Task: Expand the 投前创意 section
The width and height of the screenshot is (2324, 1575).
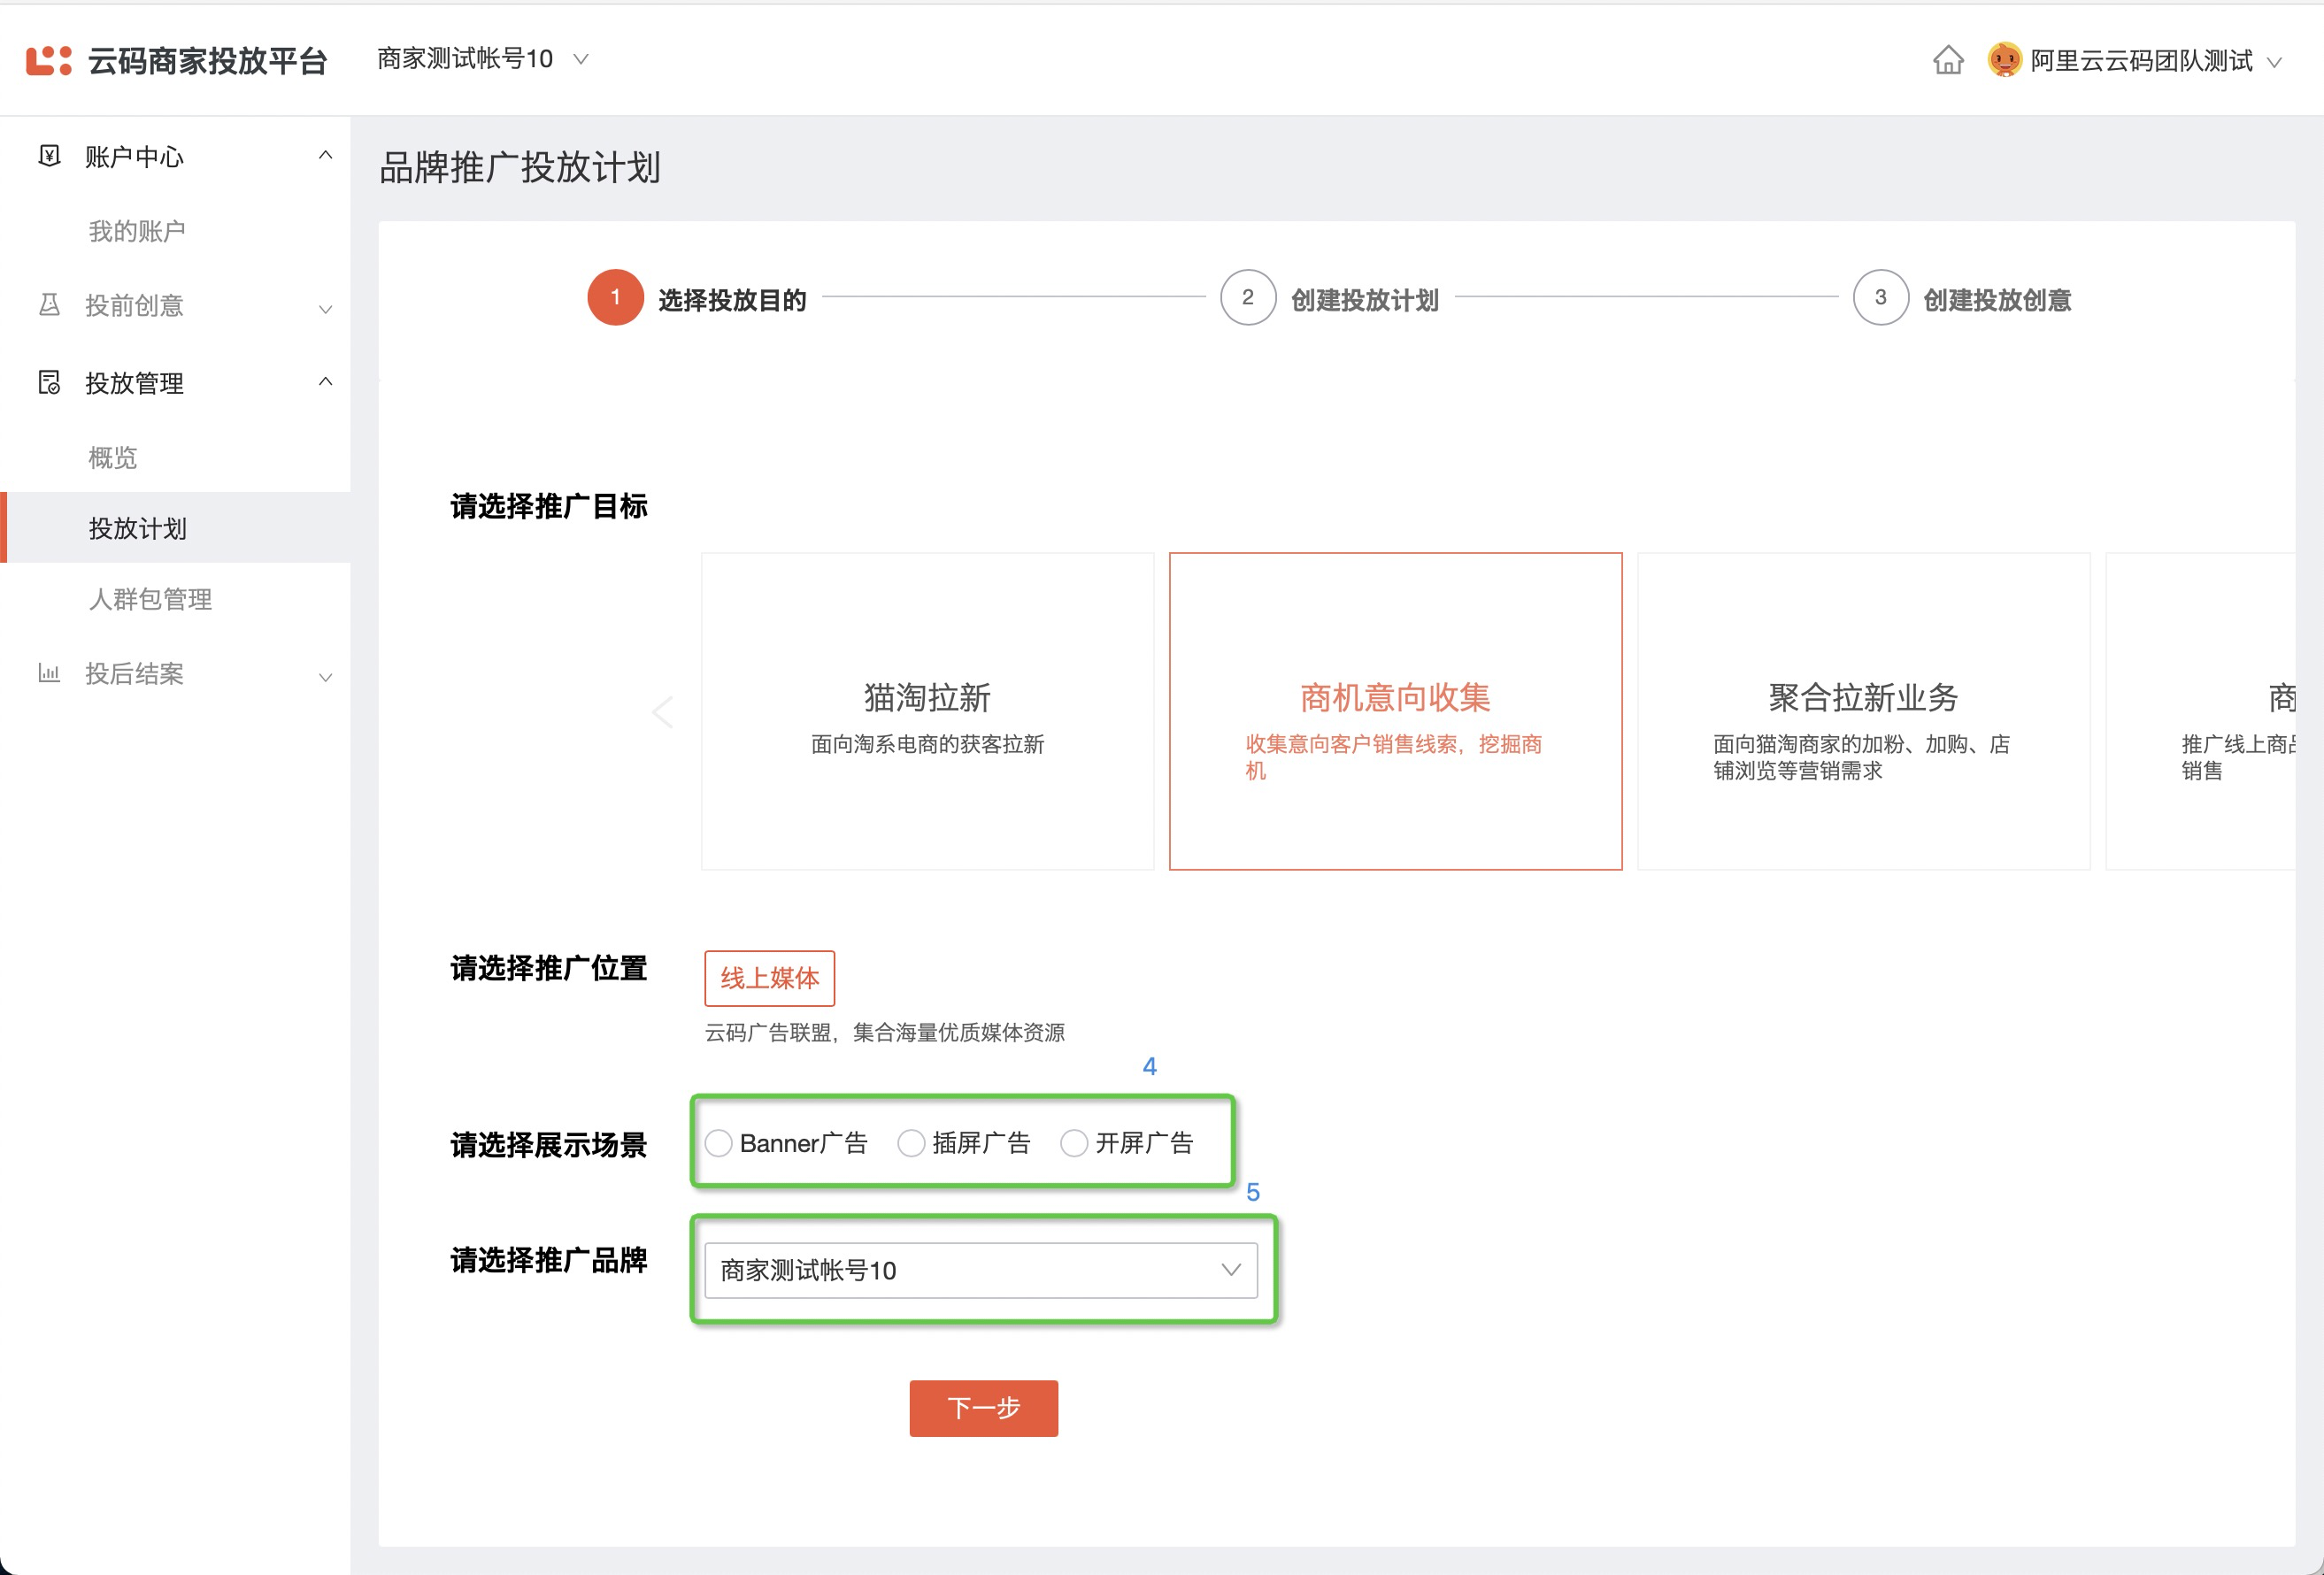Action: tap(325, 309)
